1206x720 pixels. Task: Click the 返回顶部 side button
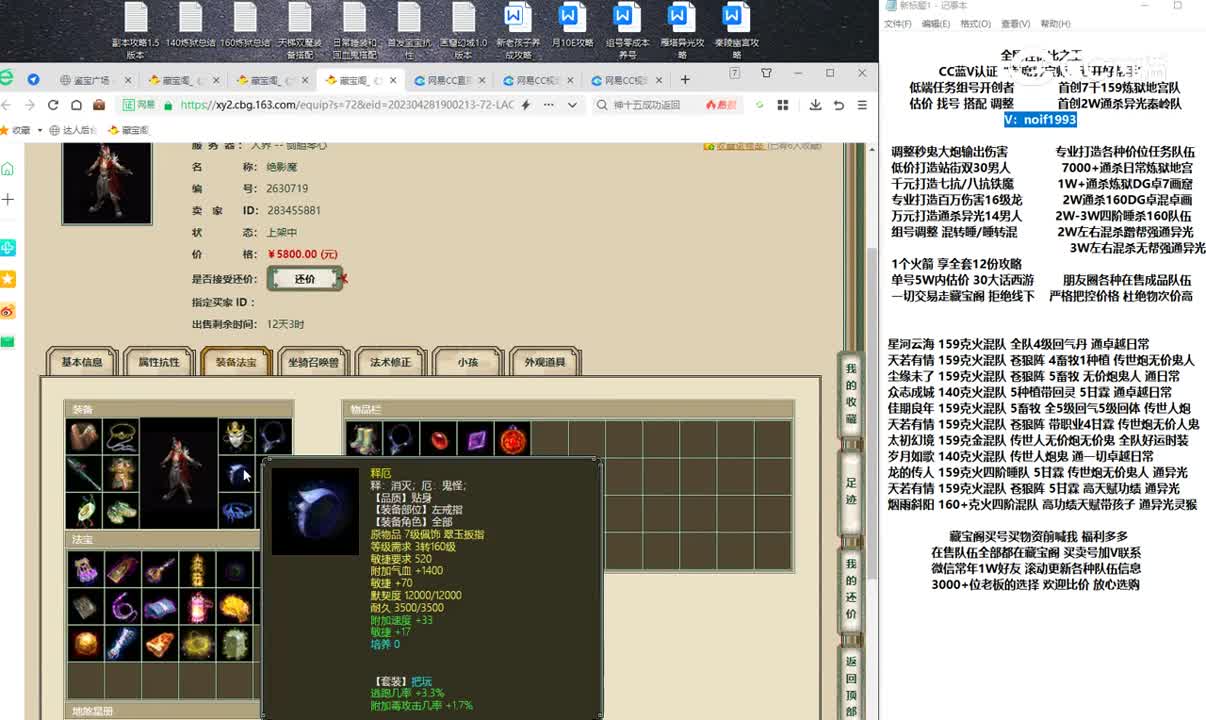851,684
